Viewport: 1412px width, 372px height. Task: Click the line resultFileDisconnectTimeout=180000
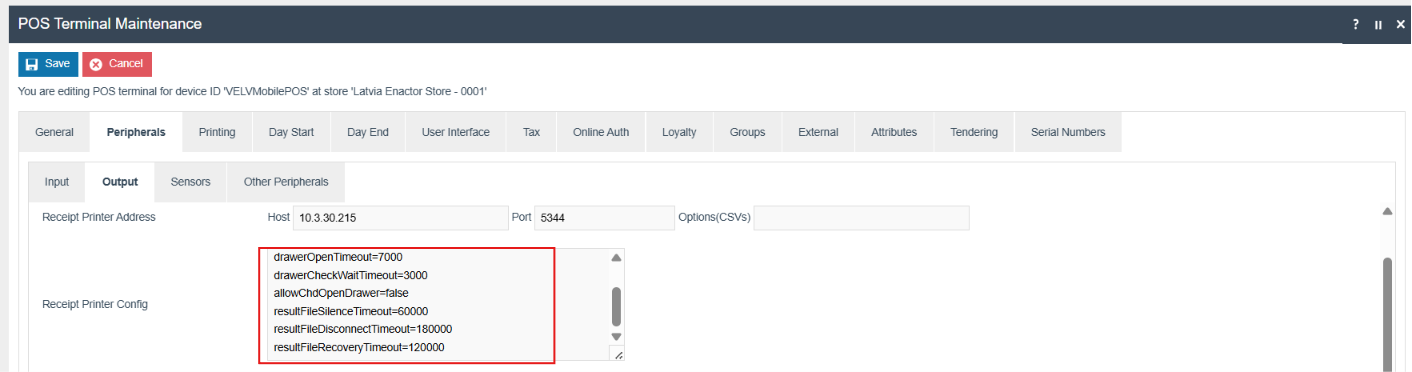(x=363, y=329)
